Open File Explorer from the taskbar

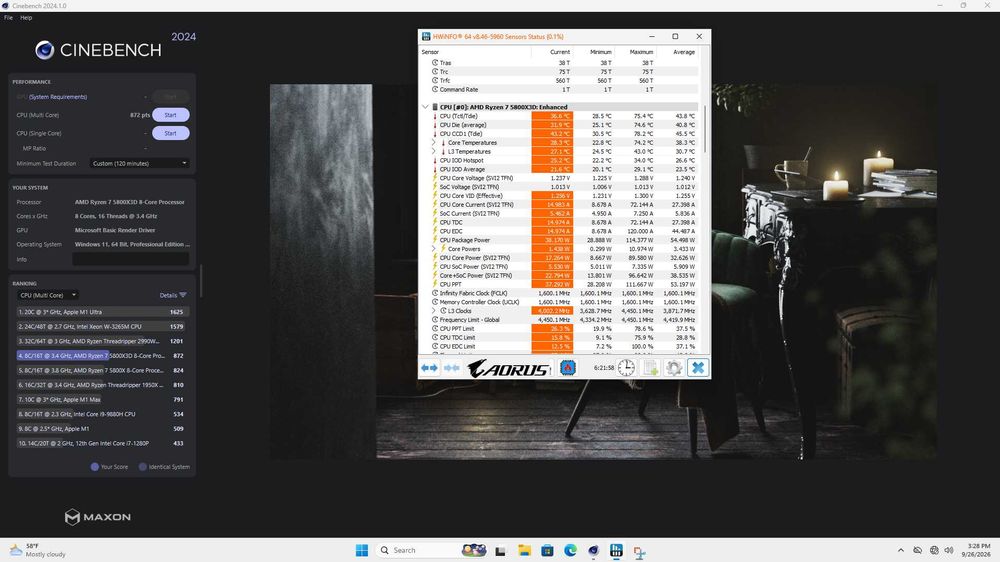pyautogui.click(x=524, y=551)
